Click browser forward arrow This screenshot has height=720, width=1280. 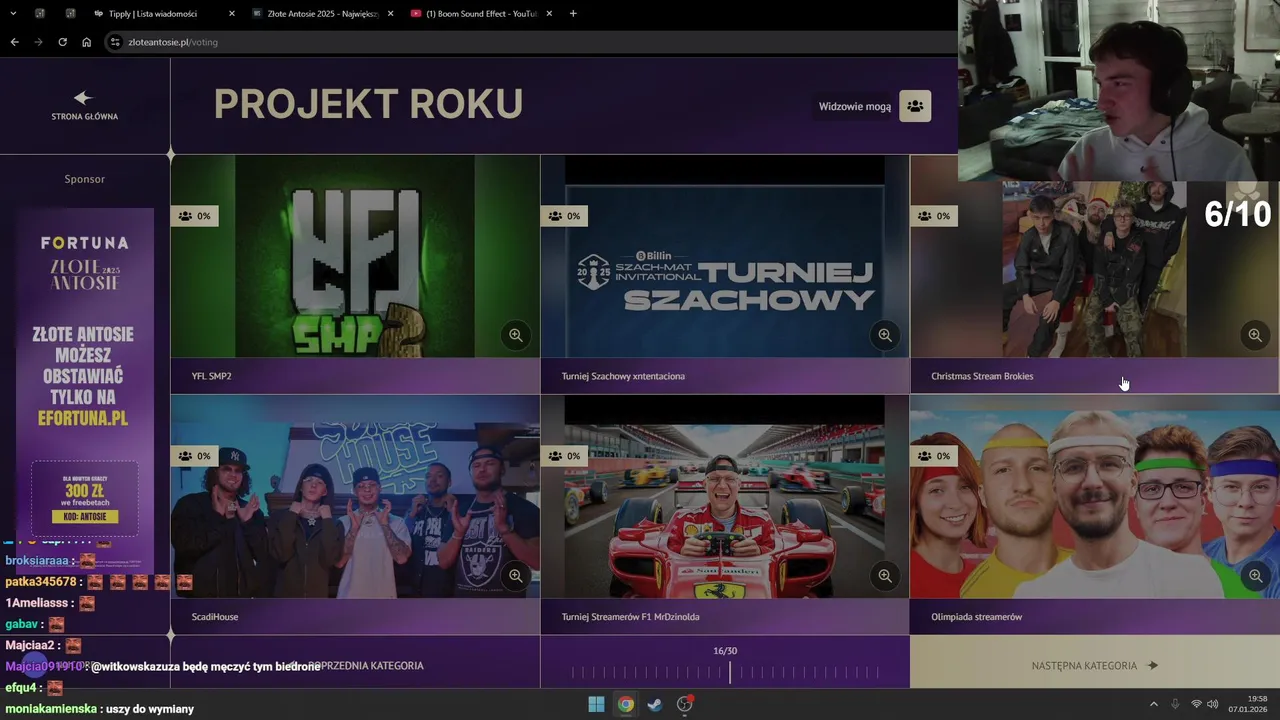click(38, 42)
